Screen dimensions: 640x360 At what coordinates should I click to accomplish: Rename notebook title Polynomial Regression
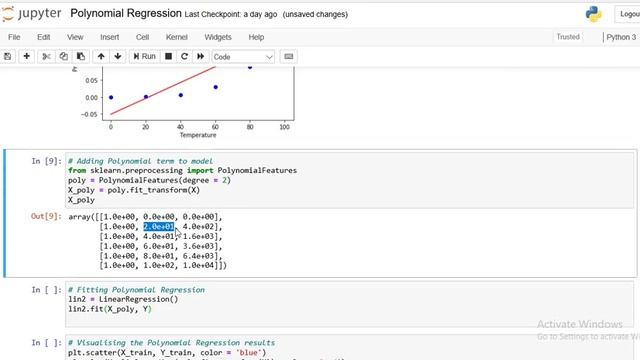[x=126, y=13]
